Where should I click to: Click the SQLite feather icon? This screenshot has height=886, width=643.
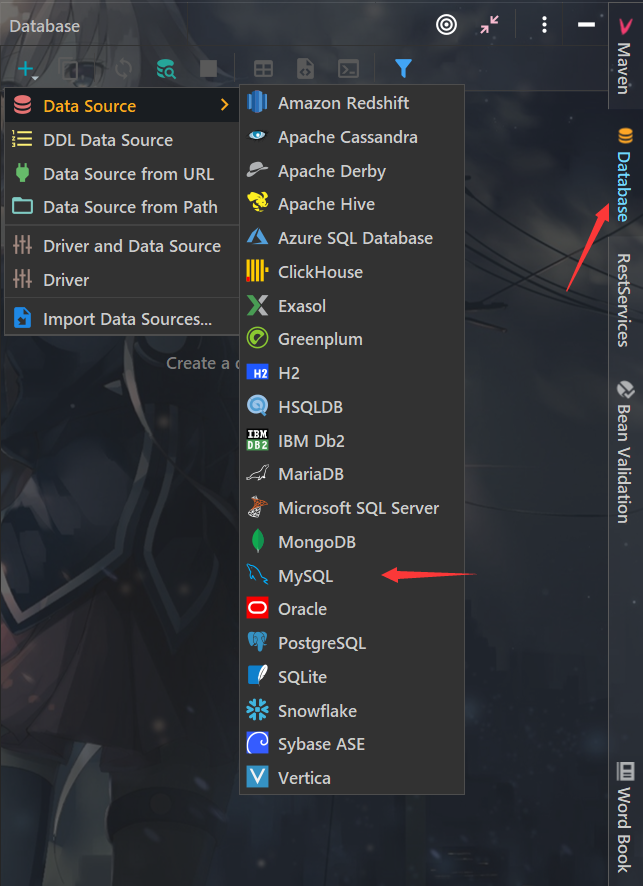(x=258, y=675)
